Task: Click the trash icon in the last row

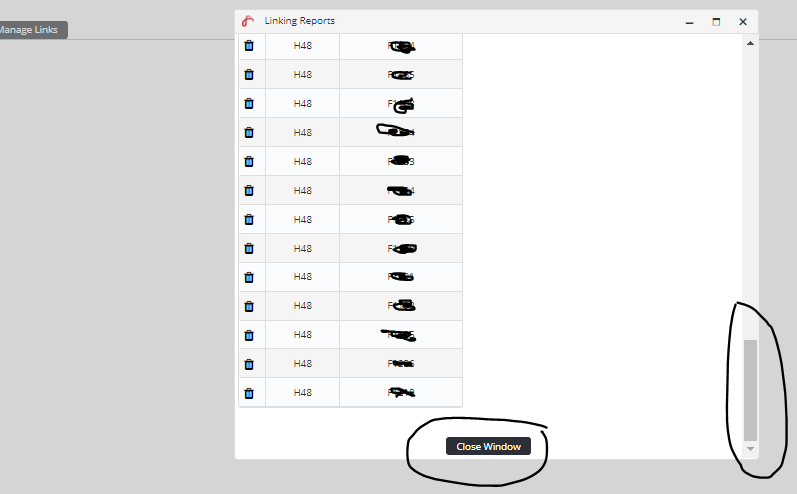Action: click(249, 394)
